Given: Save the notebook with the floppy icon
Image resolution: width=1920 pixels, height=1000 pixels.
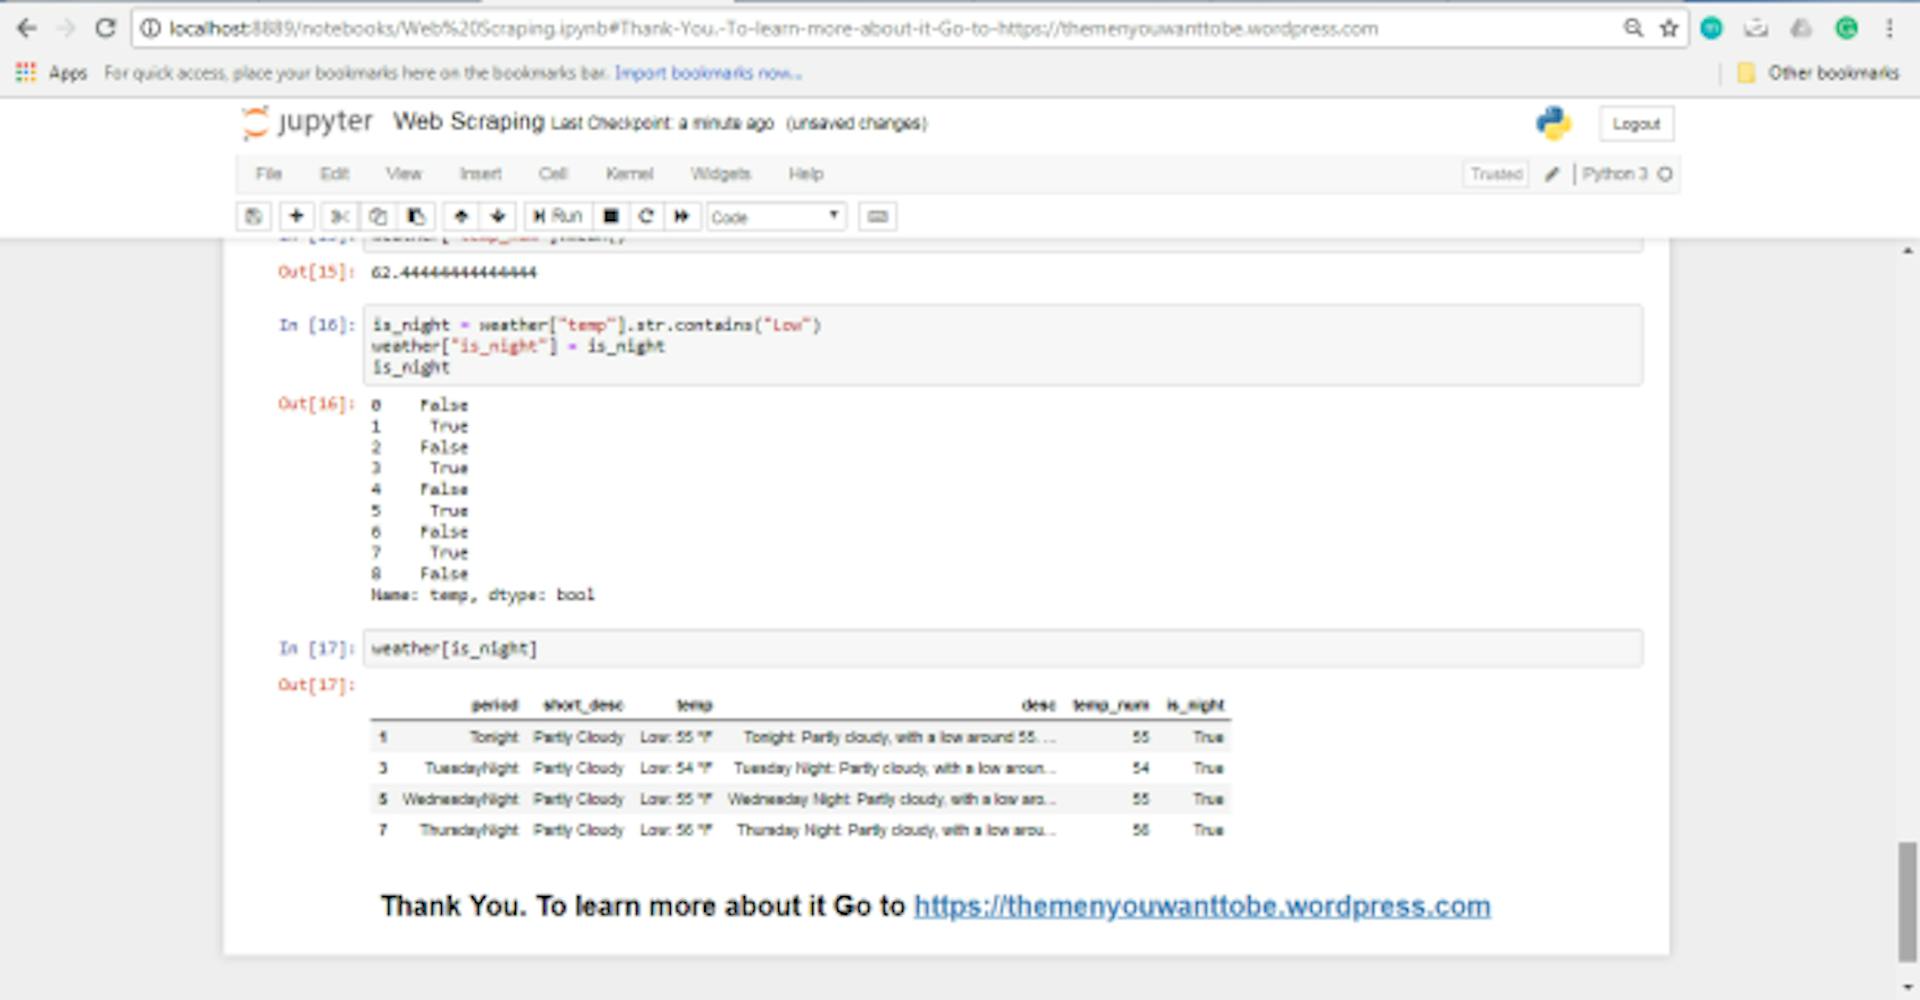Looking at the screenshot, I should point(254,216).
